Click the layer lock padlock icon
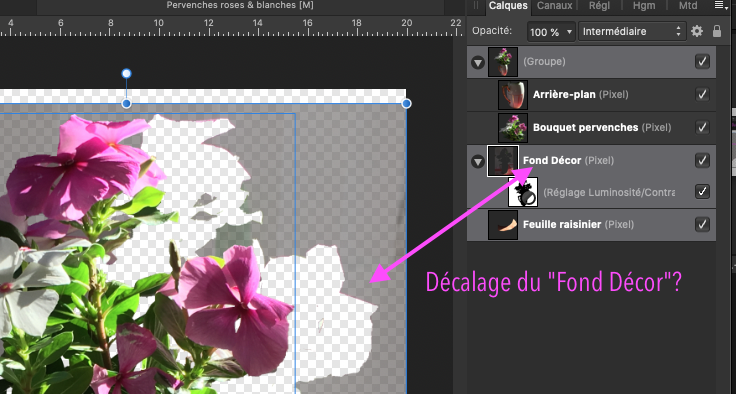This screenshot has height=394, width=736. 717,31
